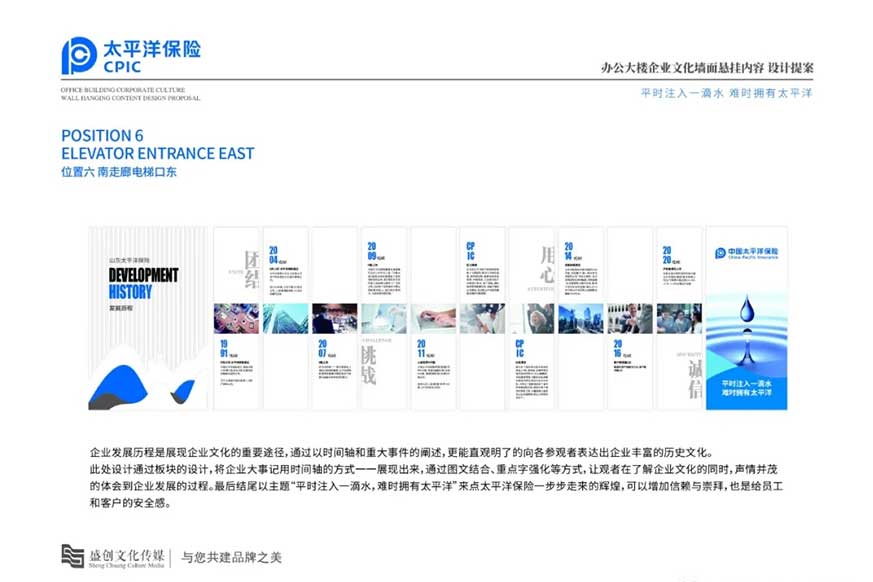Screen dimensions: 873x582
Task: Click the 2009 year marker
Action: click(x=375, y=251)
